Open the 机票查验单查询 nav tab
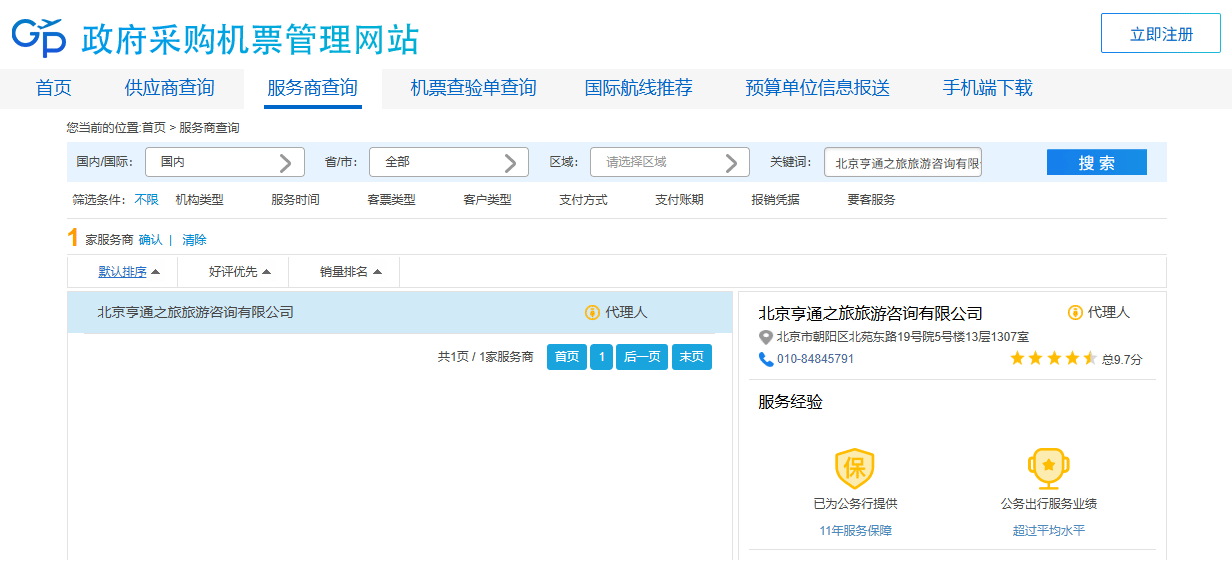Viewport: 1232px width, 570px height. 473,88
